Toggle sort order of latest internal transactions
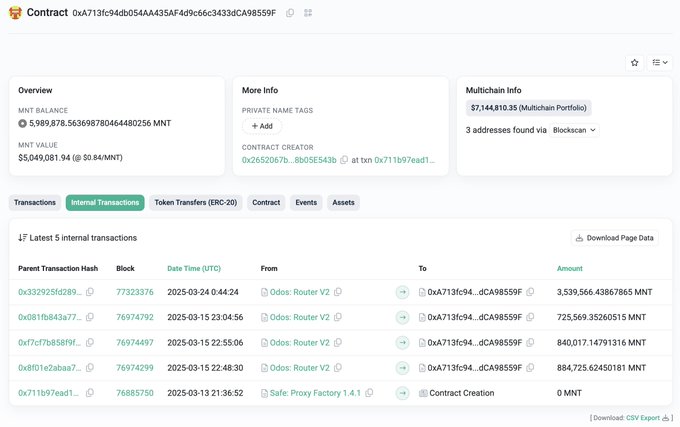 23,238
